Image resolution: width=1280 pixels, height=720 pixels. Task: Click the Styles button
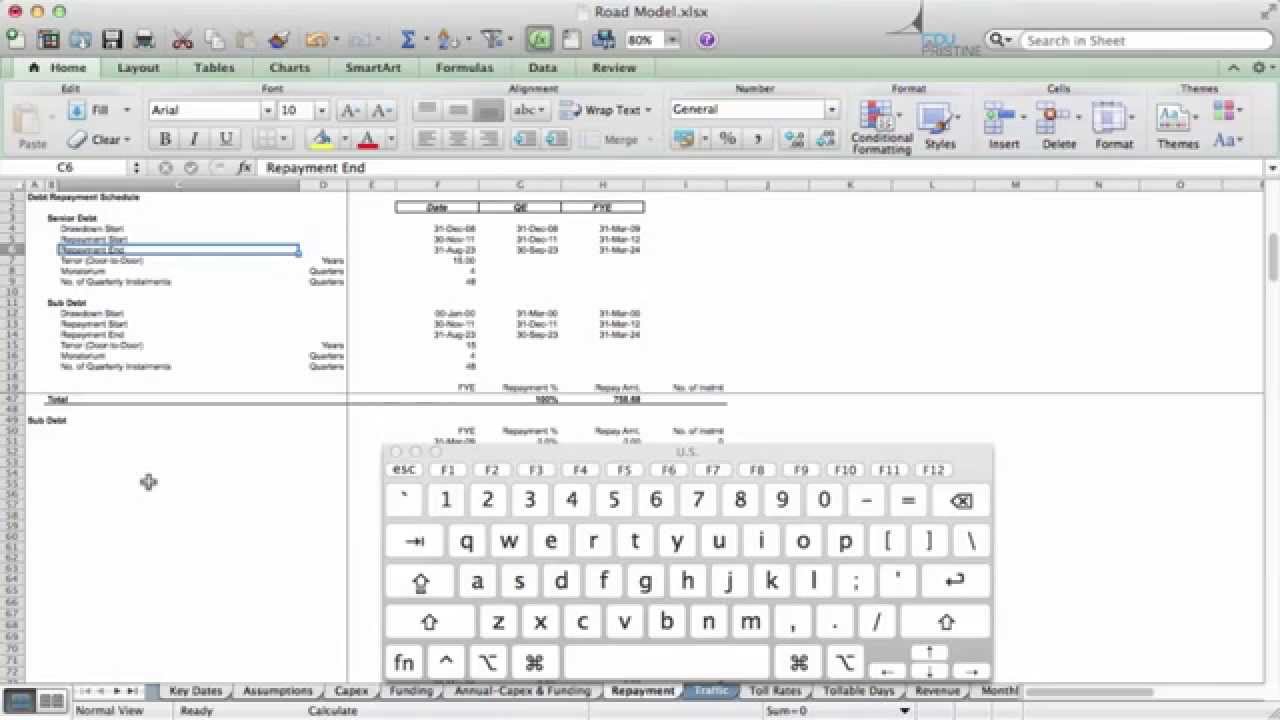940,126
